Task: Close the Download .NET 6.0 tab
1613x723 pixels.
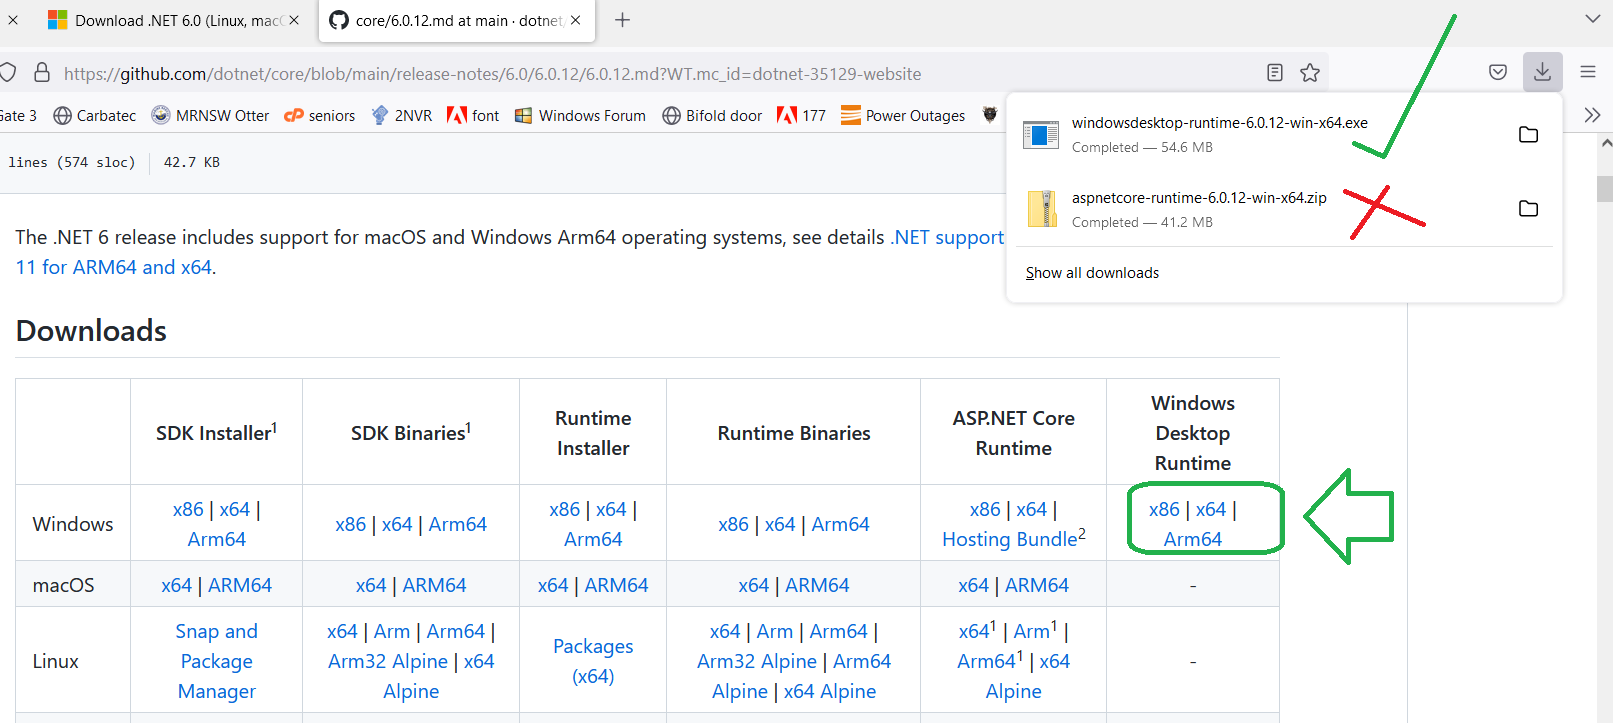Action: point(294,20)
